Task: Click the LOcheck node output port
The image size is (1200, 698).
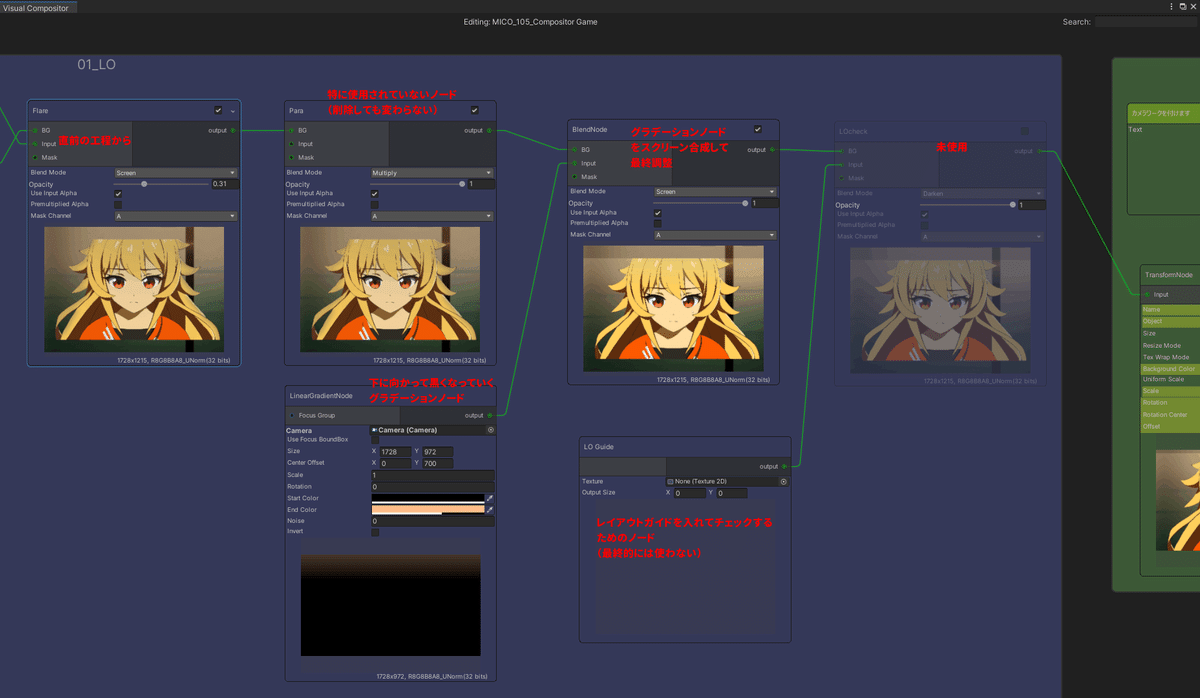Action: coord(1040,151)
